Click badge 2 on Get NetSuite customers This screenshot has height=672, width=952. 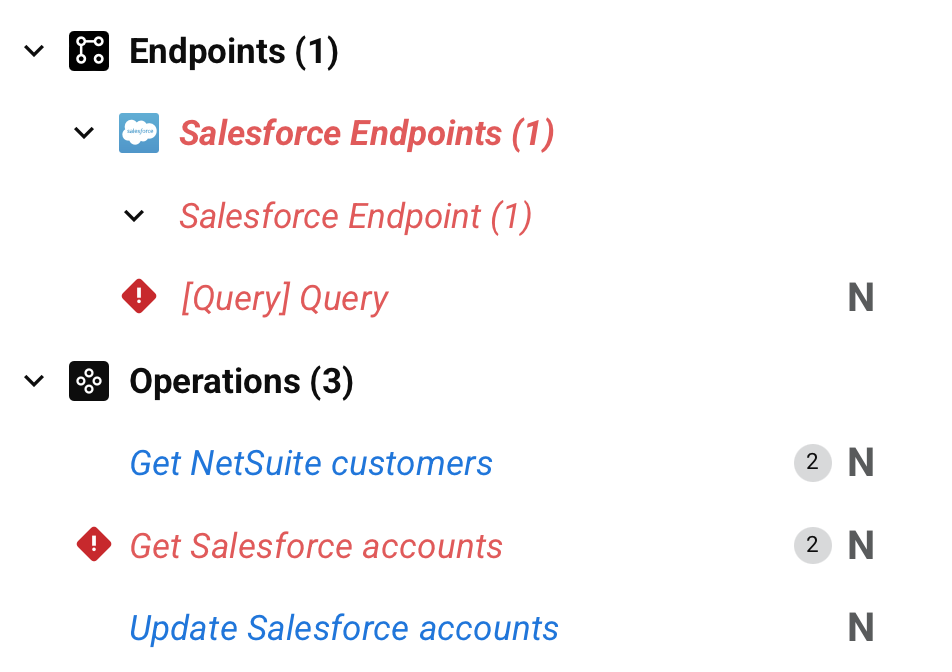(812, 463)
